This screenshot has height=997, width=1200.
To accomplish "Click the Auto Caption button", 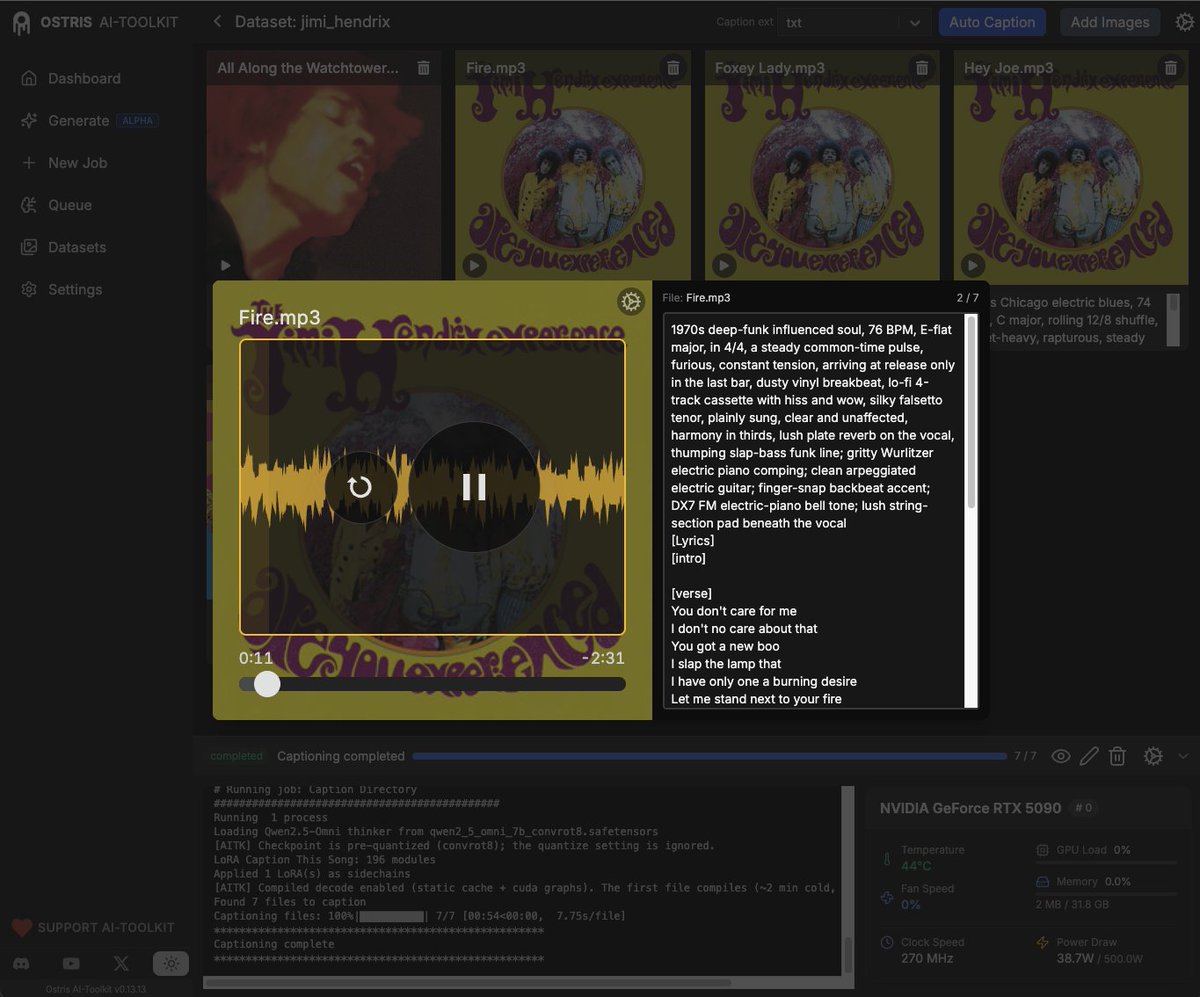I will coord(992,22).
